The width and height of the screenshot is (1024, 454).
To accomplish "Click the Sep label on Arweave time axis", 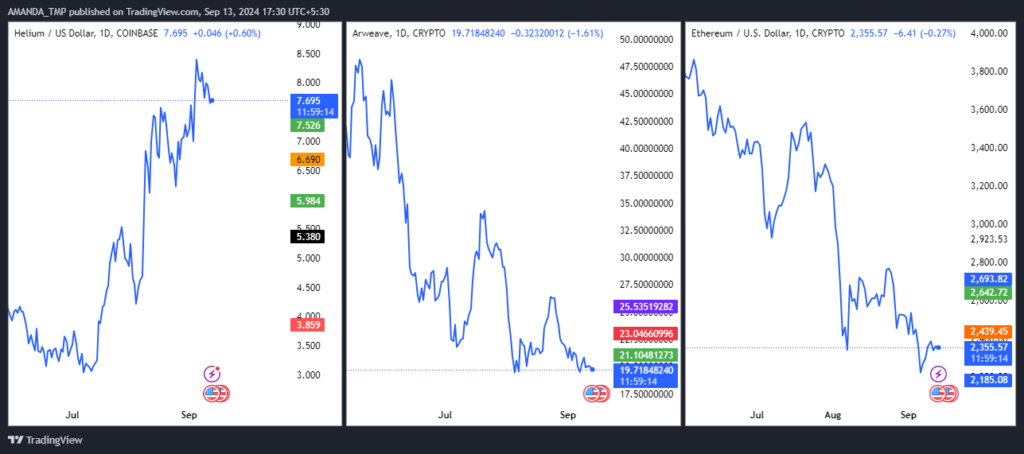I will 567,415.
